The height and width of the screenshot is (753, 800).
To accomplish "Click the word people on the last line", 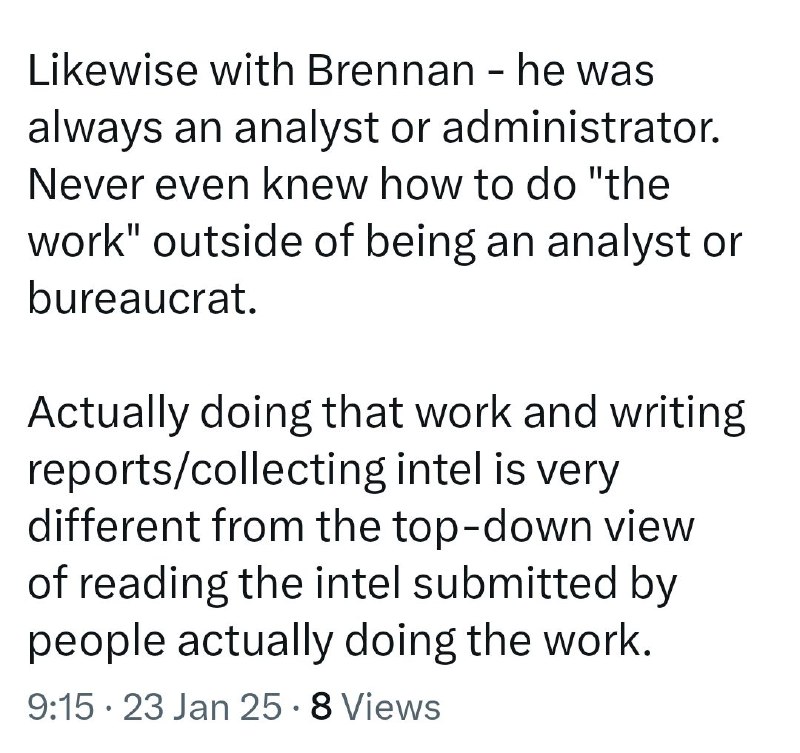I will point(97,641).
